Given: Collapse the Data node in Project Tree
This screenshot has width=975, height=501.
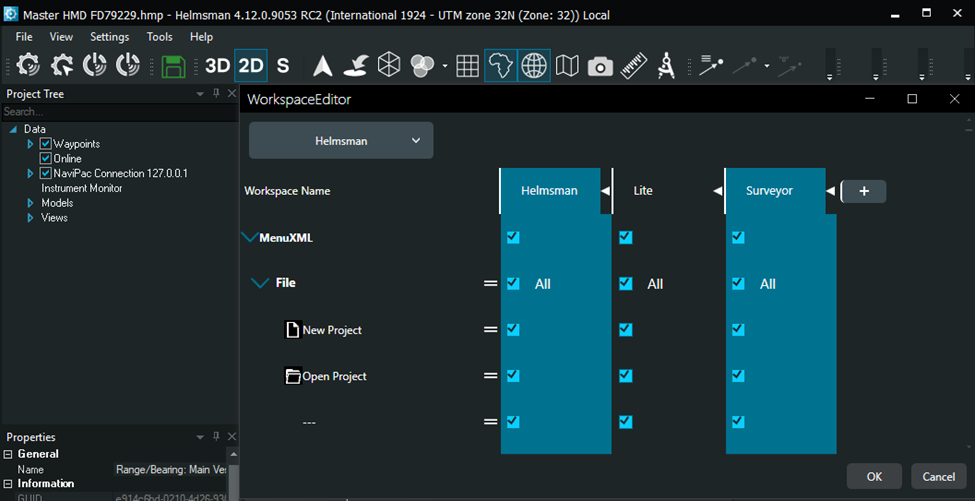Looking at the screenshot, I should pos(14,129).
